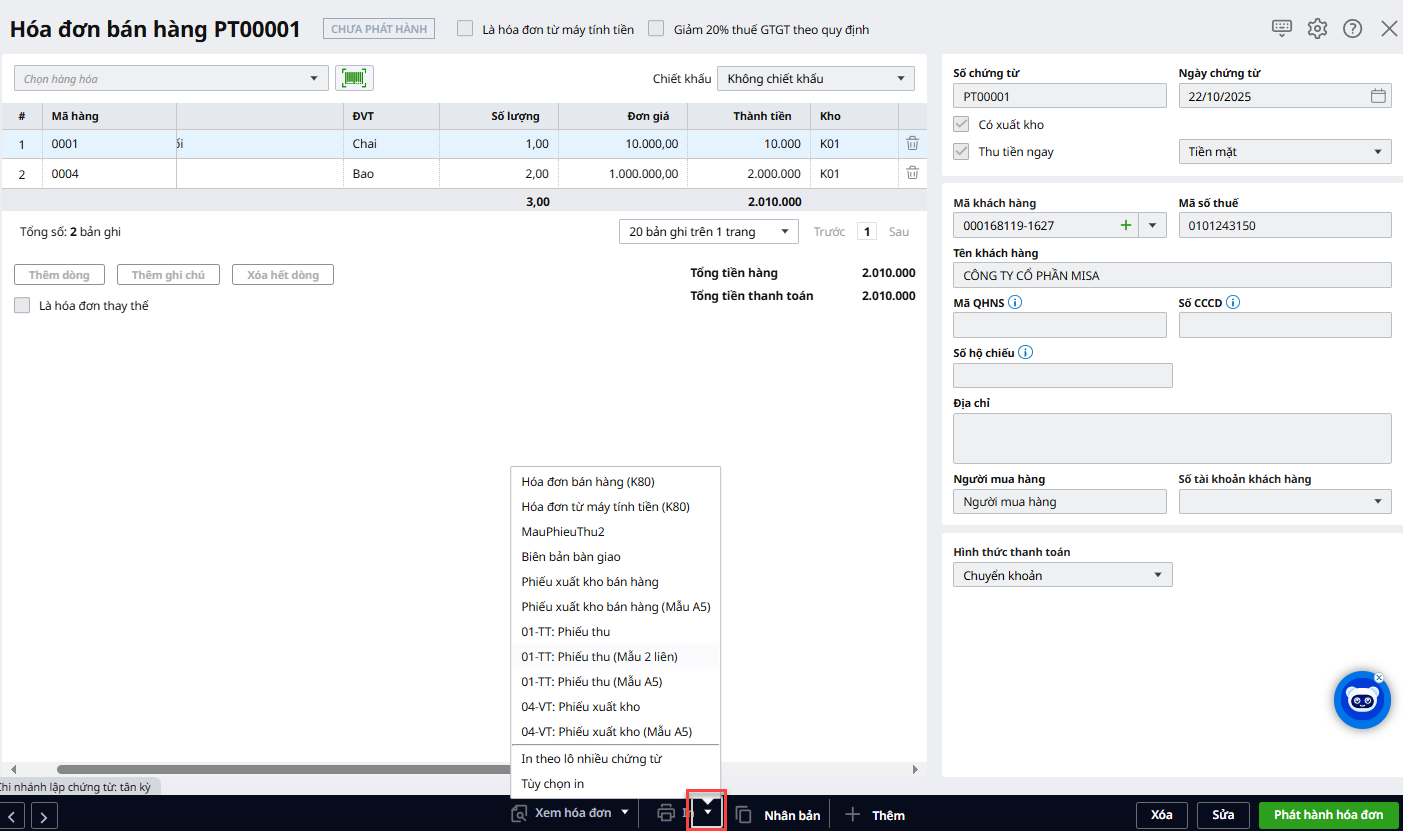Tick Giảm 20% thuế GTGT checkbox

(x=656, y=29)
